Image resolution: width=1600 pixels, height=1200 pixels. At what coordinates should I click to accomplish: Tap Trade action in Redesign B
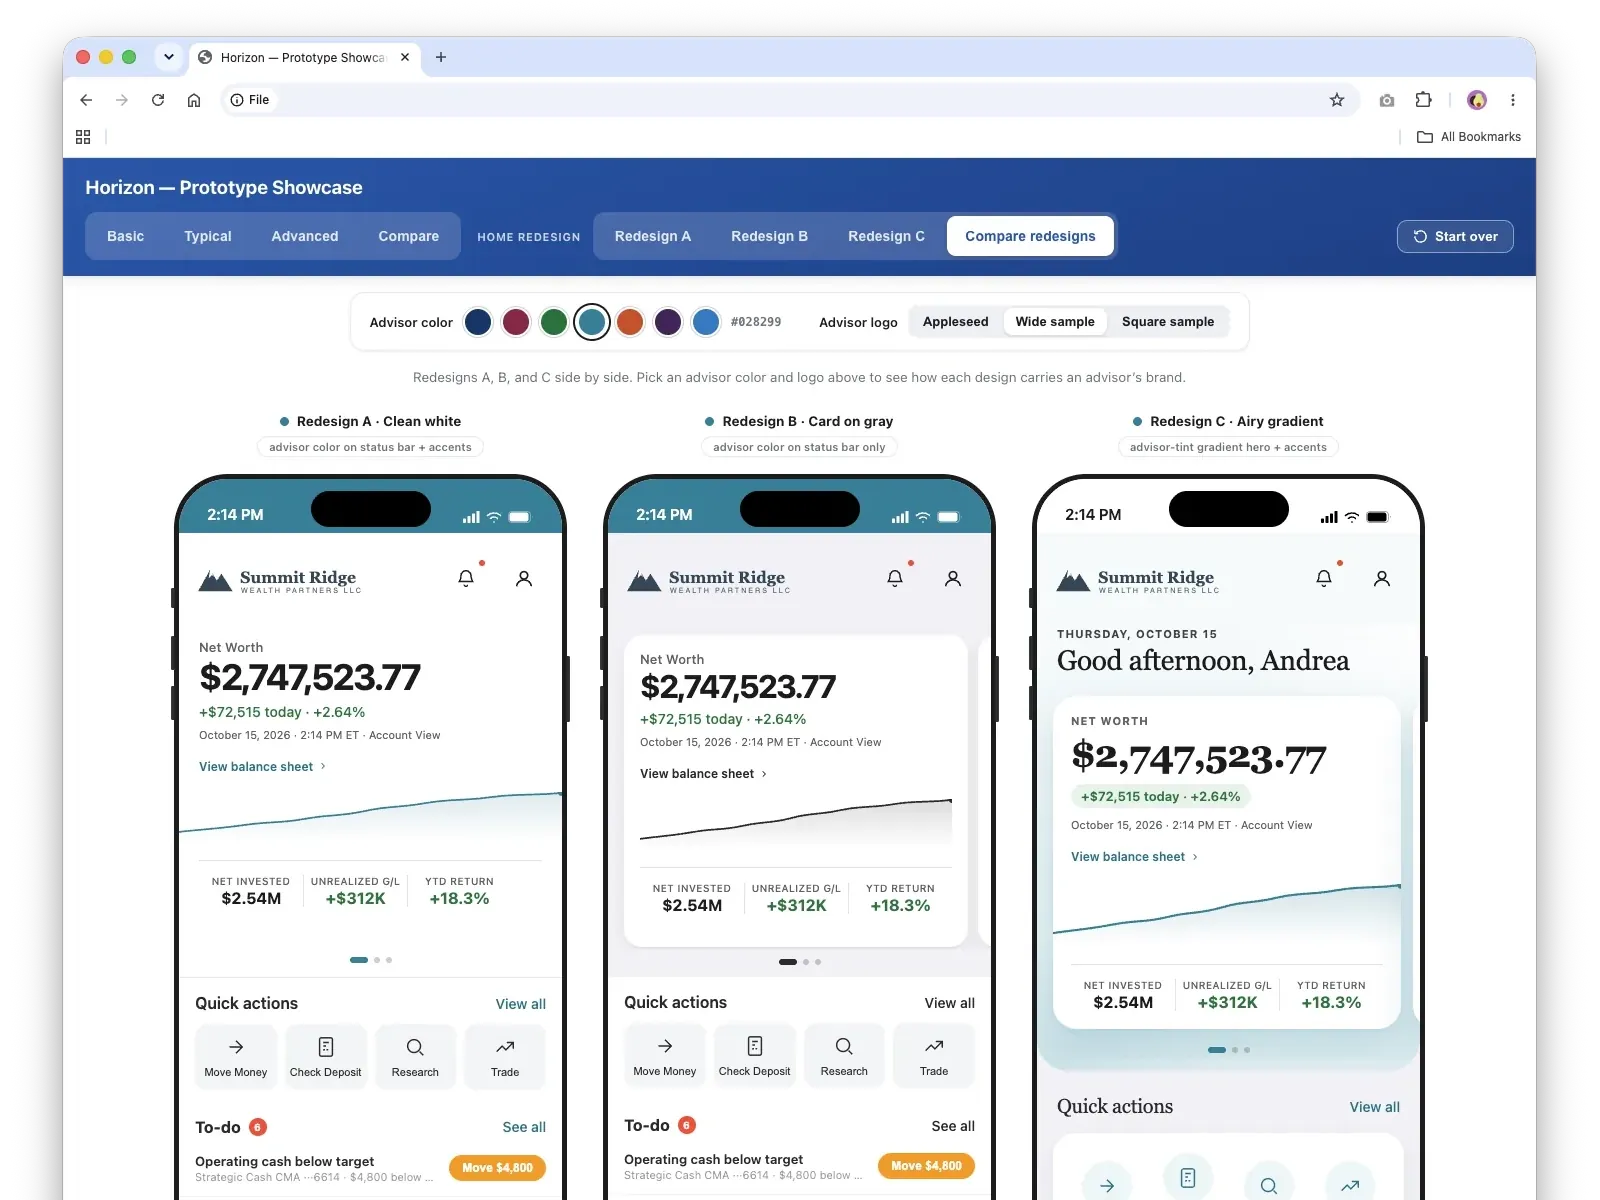point(934,1056)
